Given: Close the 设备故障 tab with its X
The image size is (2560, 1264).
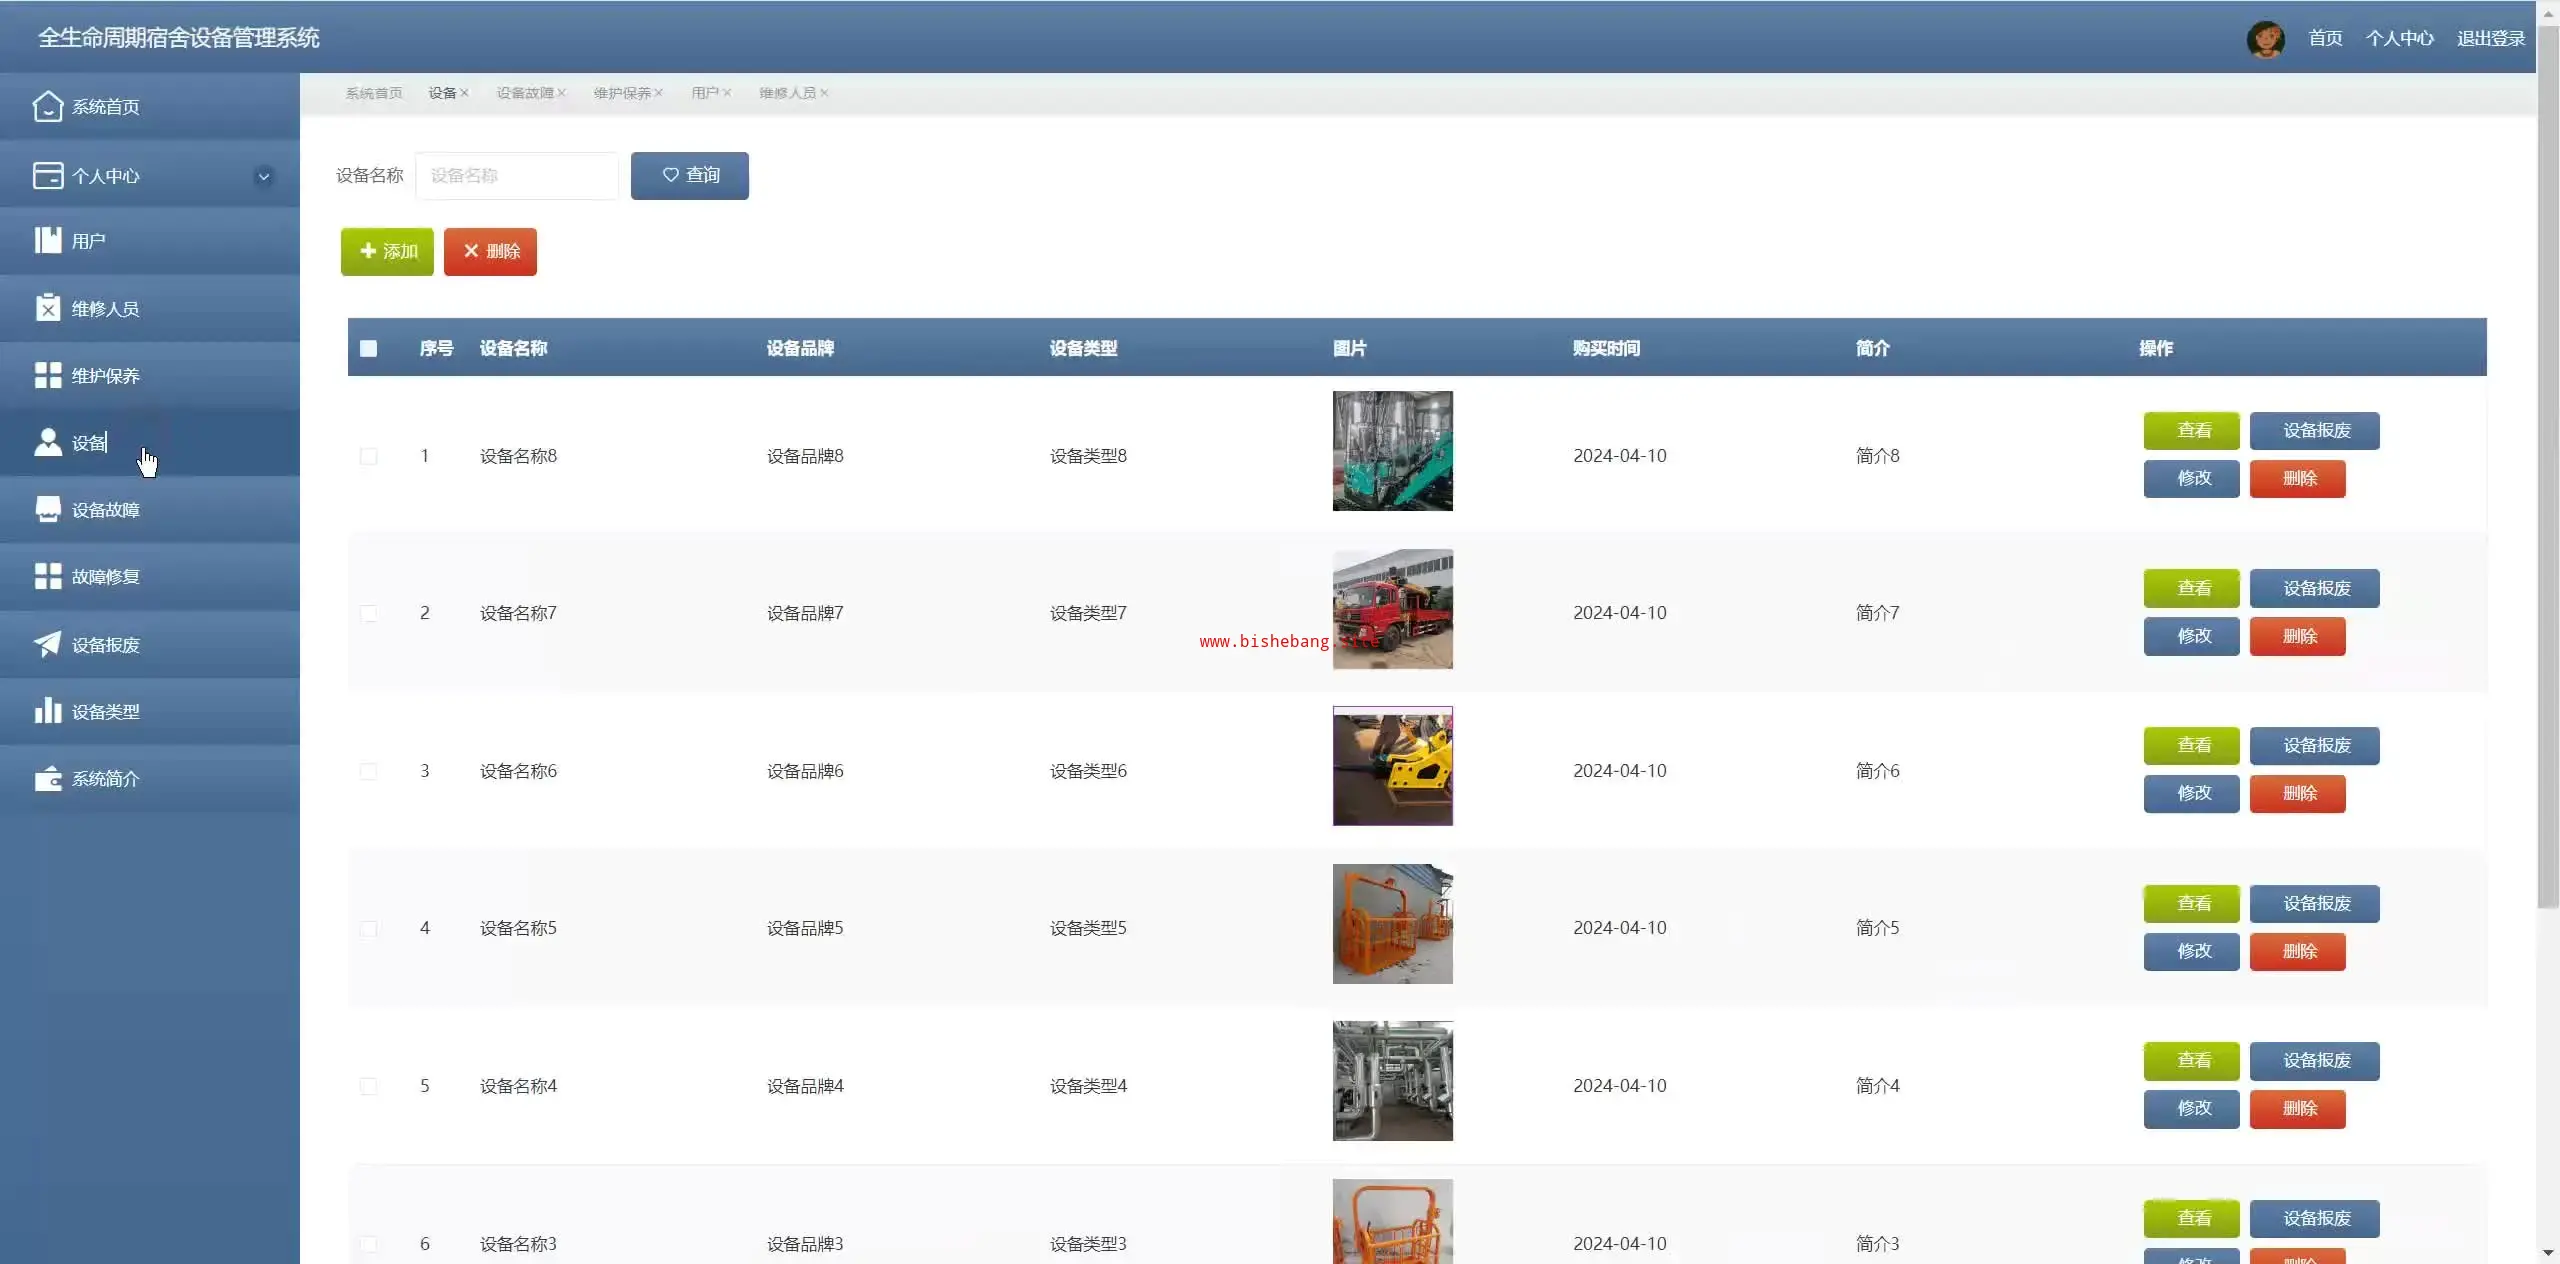Looking at the screenshot, I should (x=562, y=93).
